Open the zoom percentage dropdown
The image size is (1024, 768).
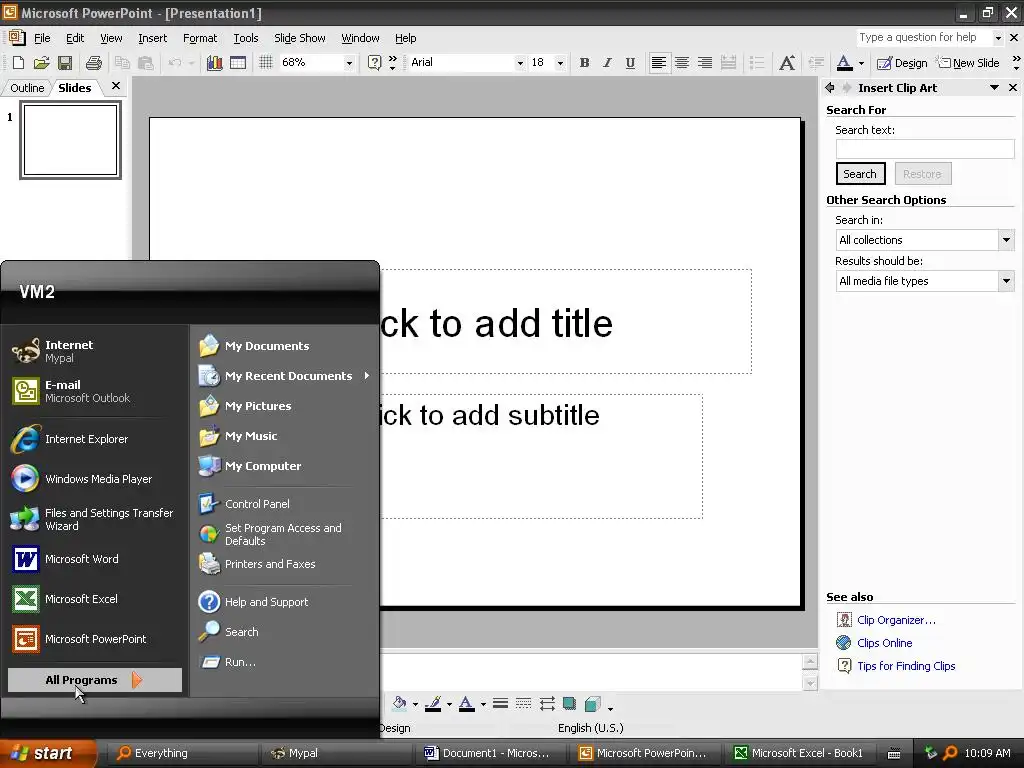tap(349, 63)
